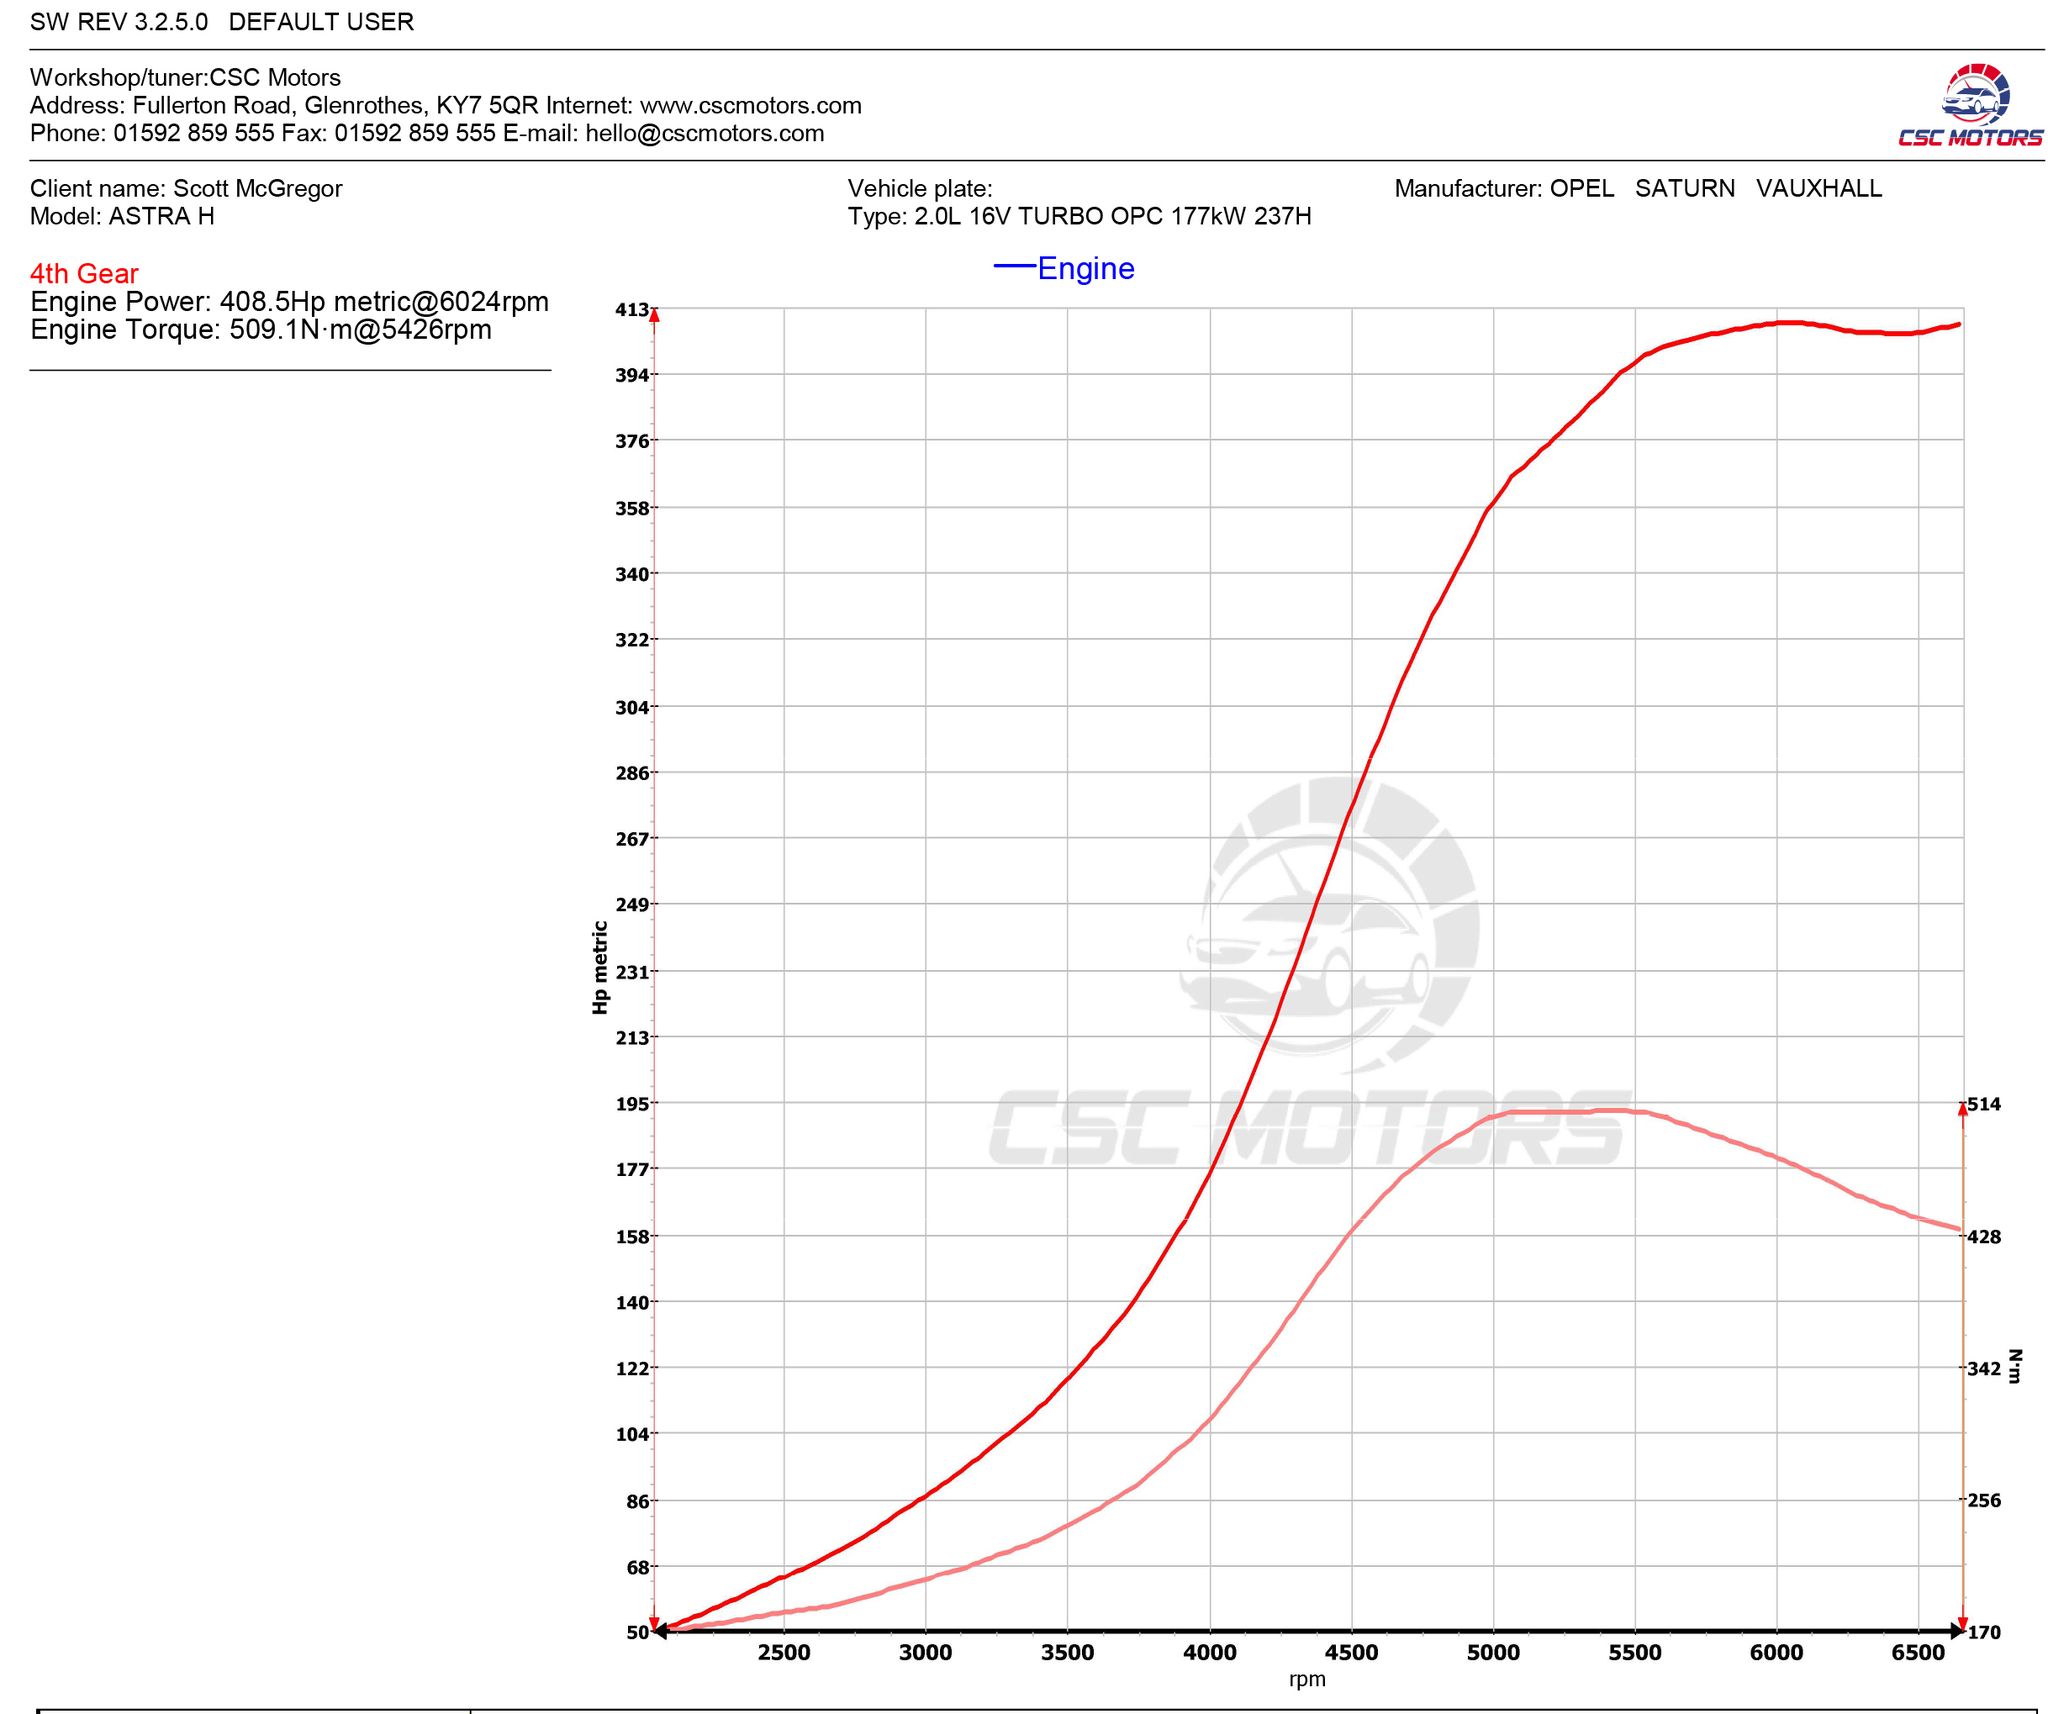
Task: Click the 4000 rpm axis label
Action: click(1210, 1653)
